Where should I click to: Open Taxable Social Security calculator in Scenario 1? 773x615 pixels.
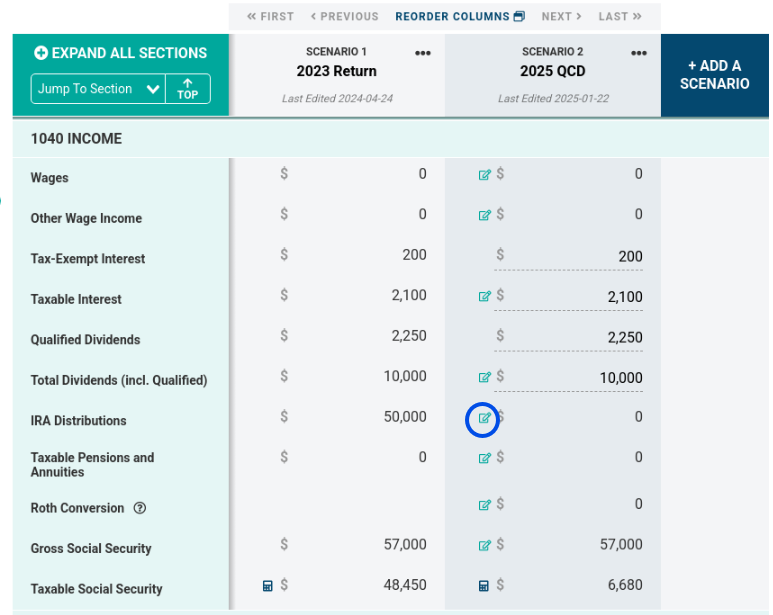point(268,586)
